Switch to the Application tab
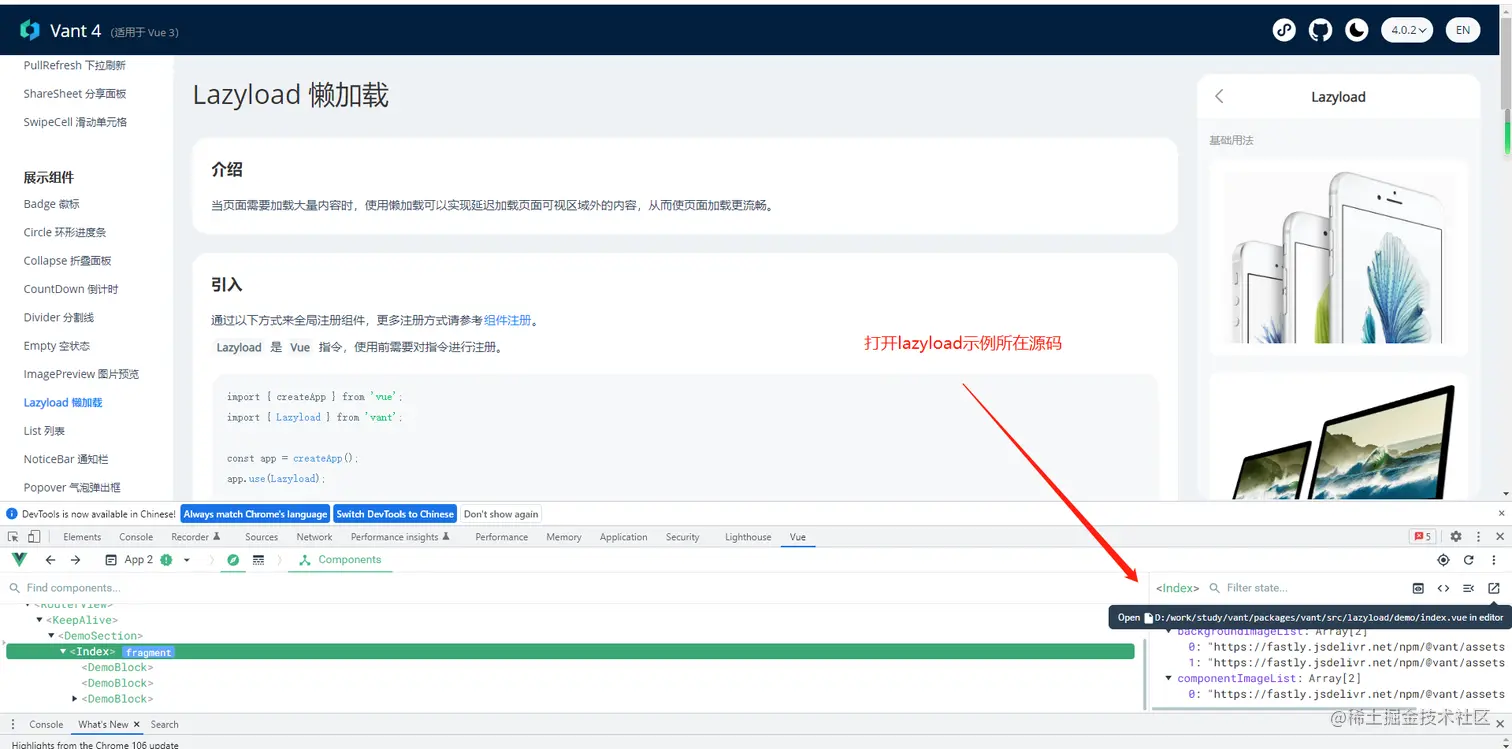Viewport: 1512px width, 749px height. tap(623, 537)
